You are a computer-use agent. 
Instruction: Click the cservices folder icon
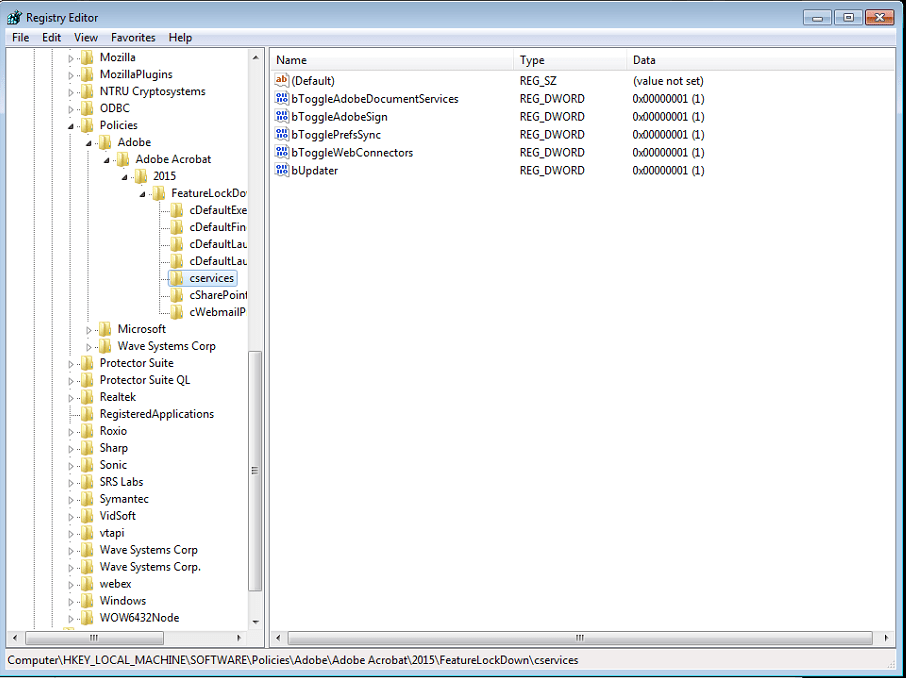pyautogui.click(x=177, y=278)
